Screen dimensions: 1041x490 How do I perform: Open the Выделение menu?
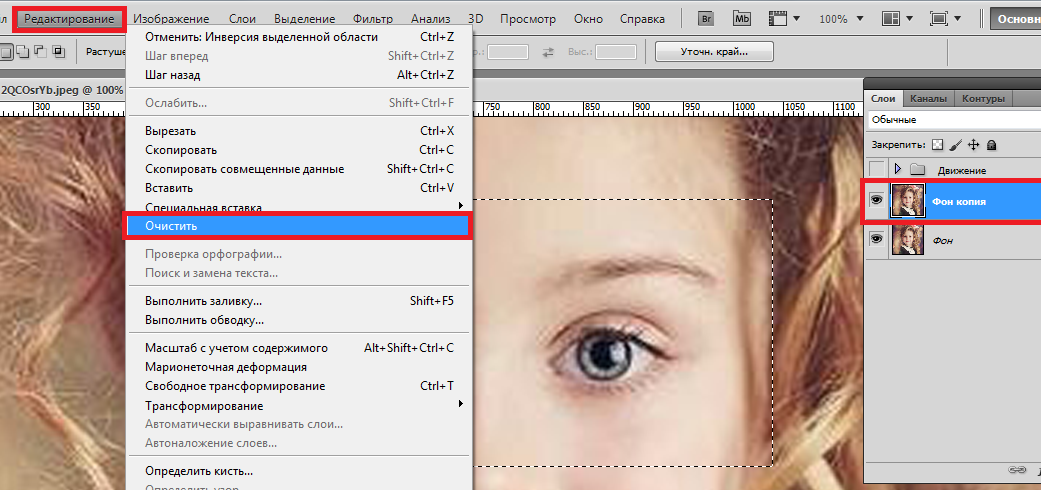coord(304,19)
